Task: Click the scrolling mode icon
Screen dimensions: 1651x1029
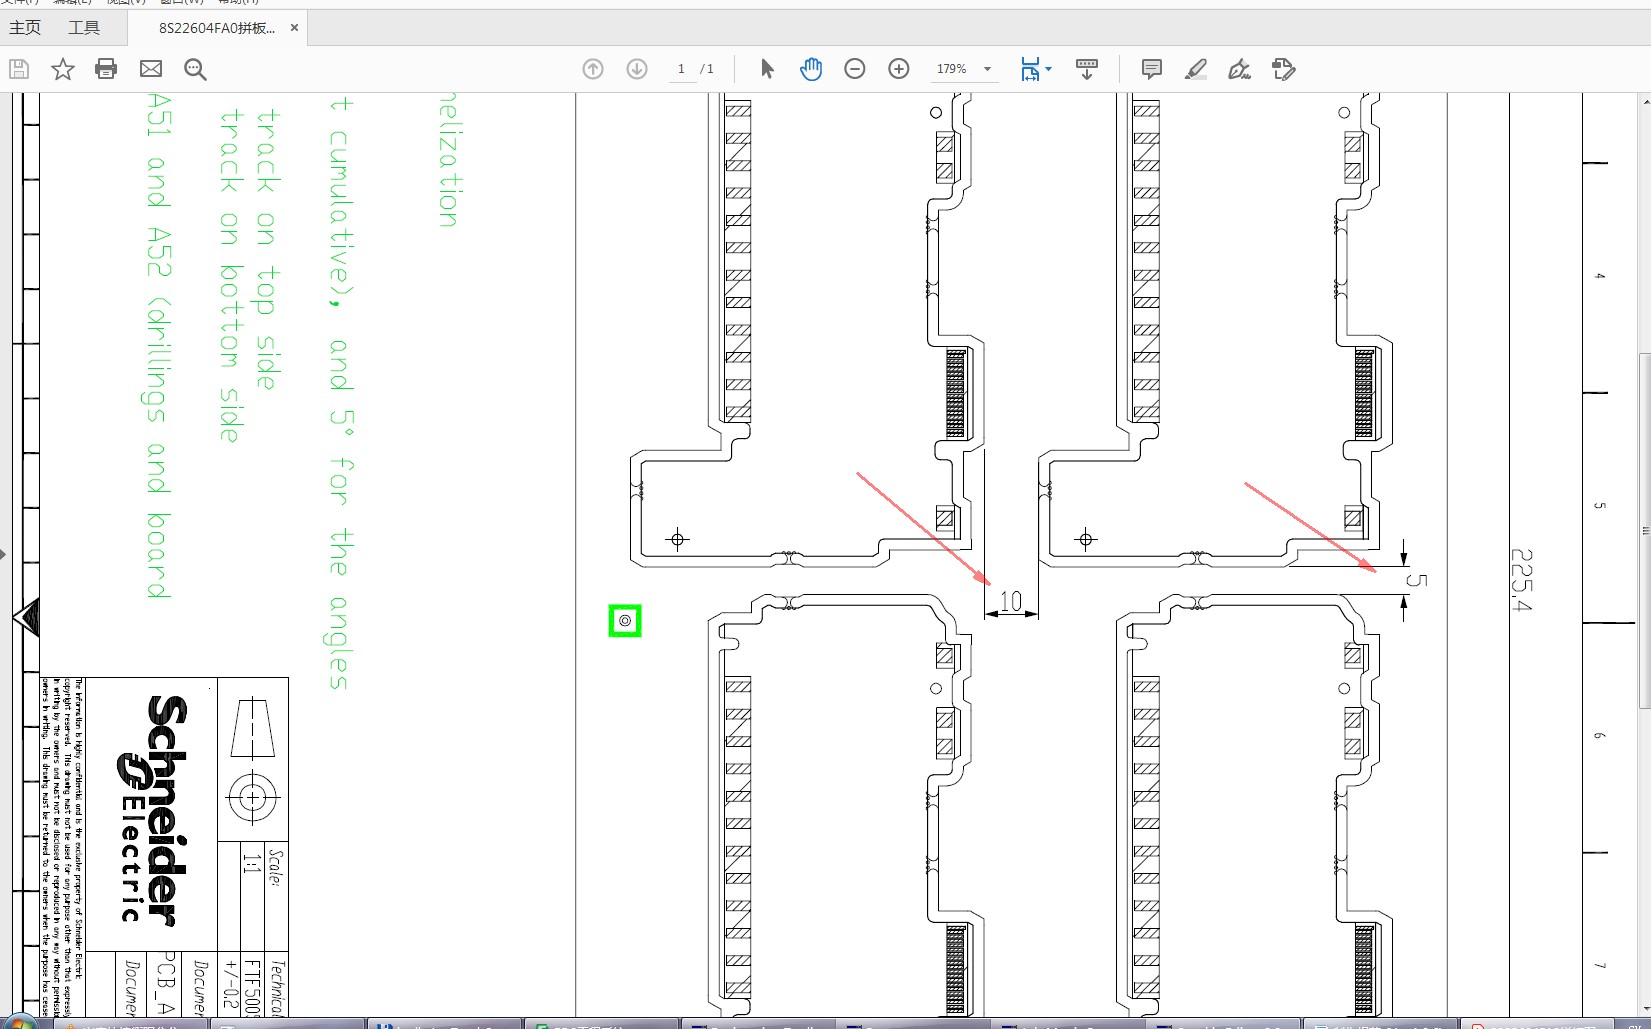Action: [x=1087, y=69]
